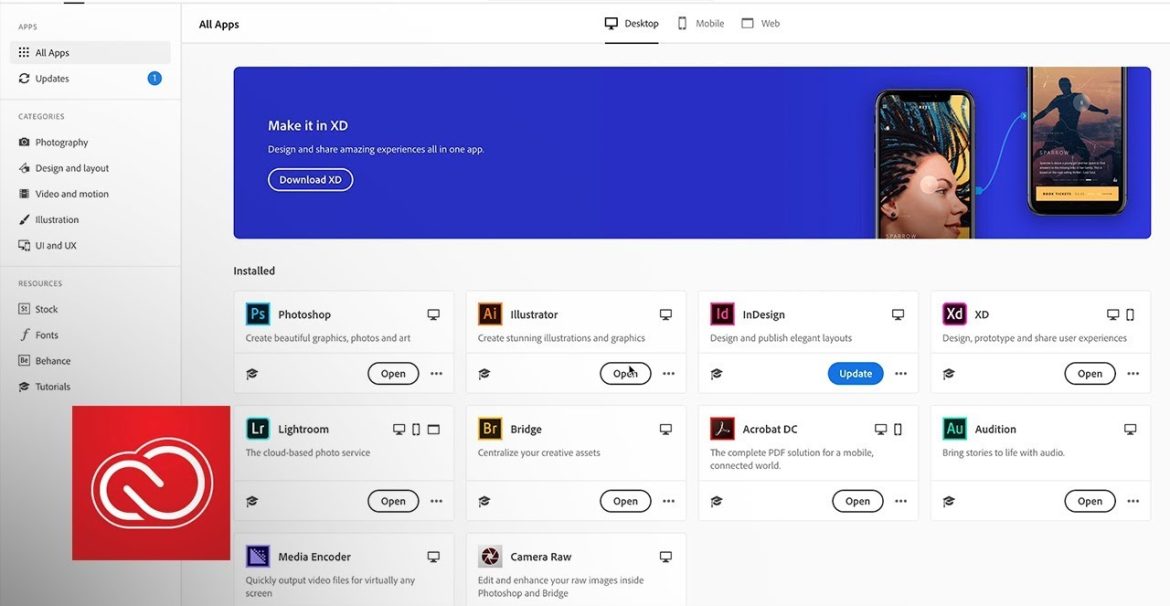
Task: Open more options menu for XD
Action: pyautogui.click(x=1133, y=374)
